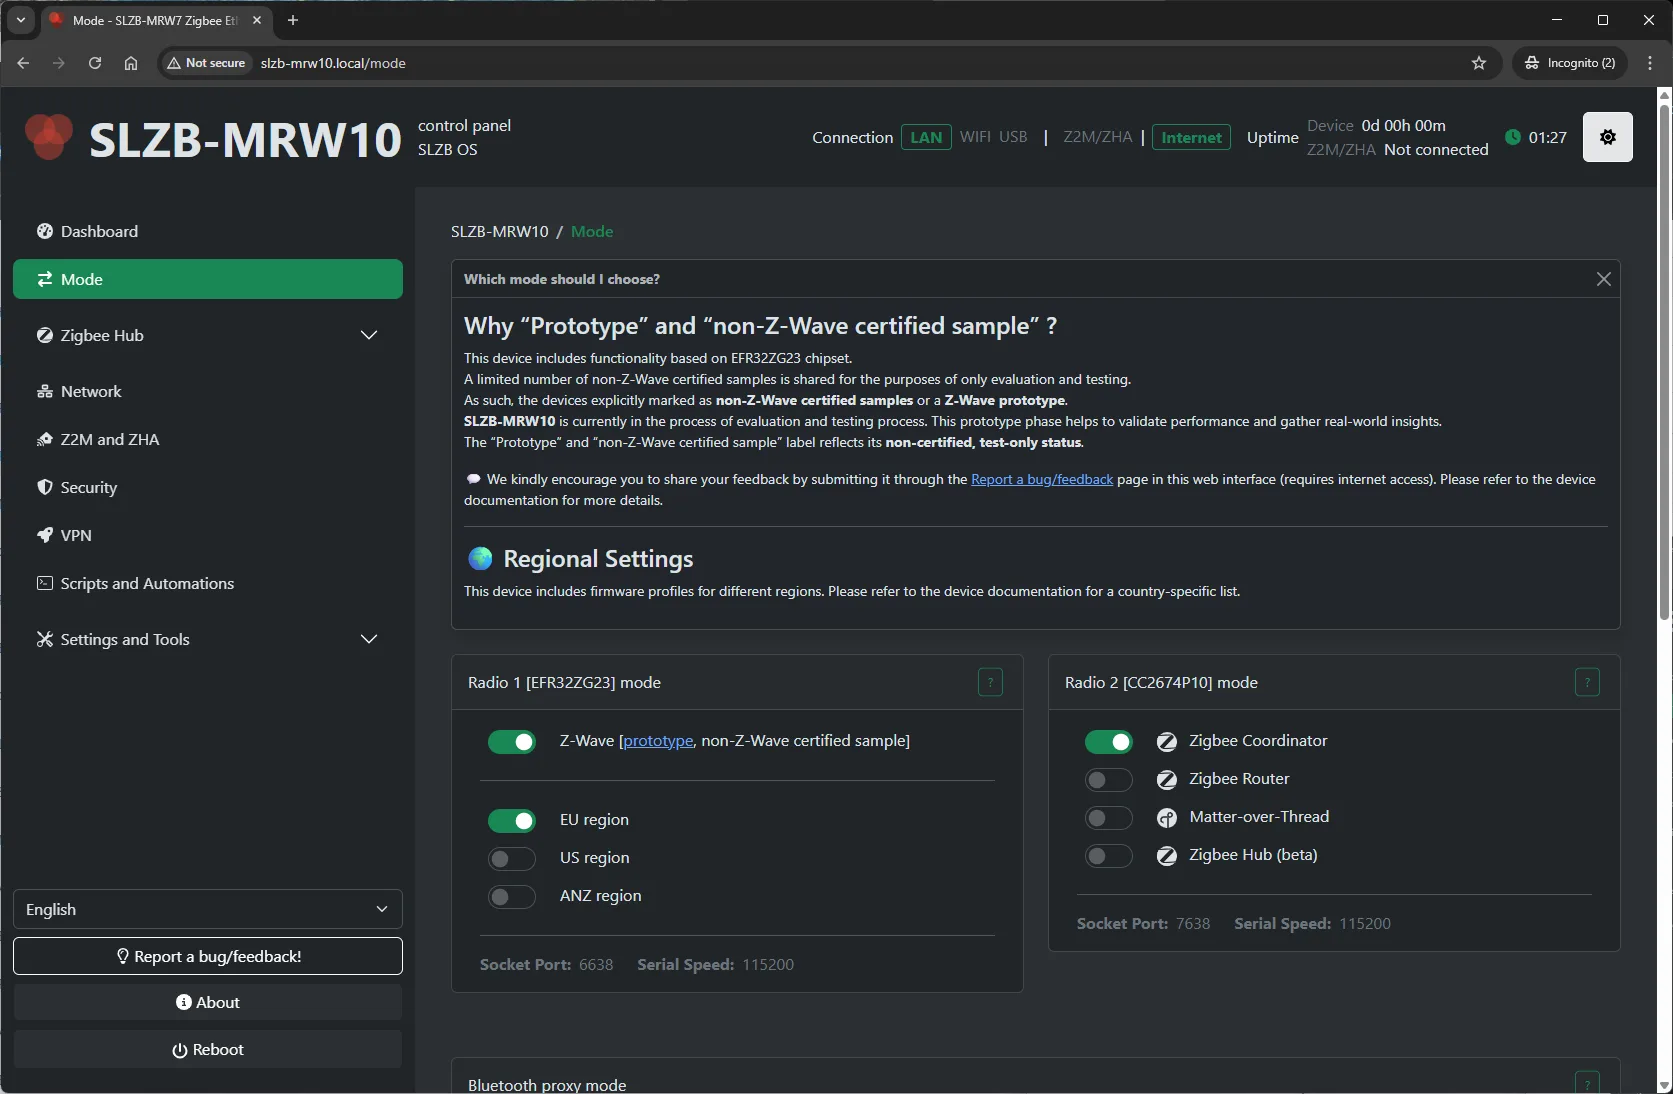The image size is (1673, 1094).
Task: Open the browser three-dot menu
Action: [1650, 63]
